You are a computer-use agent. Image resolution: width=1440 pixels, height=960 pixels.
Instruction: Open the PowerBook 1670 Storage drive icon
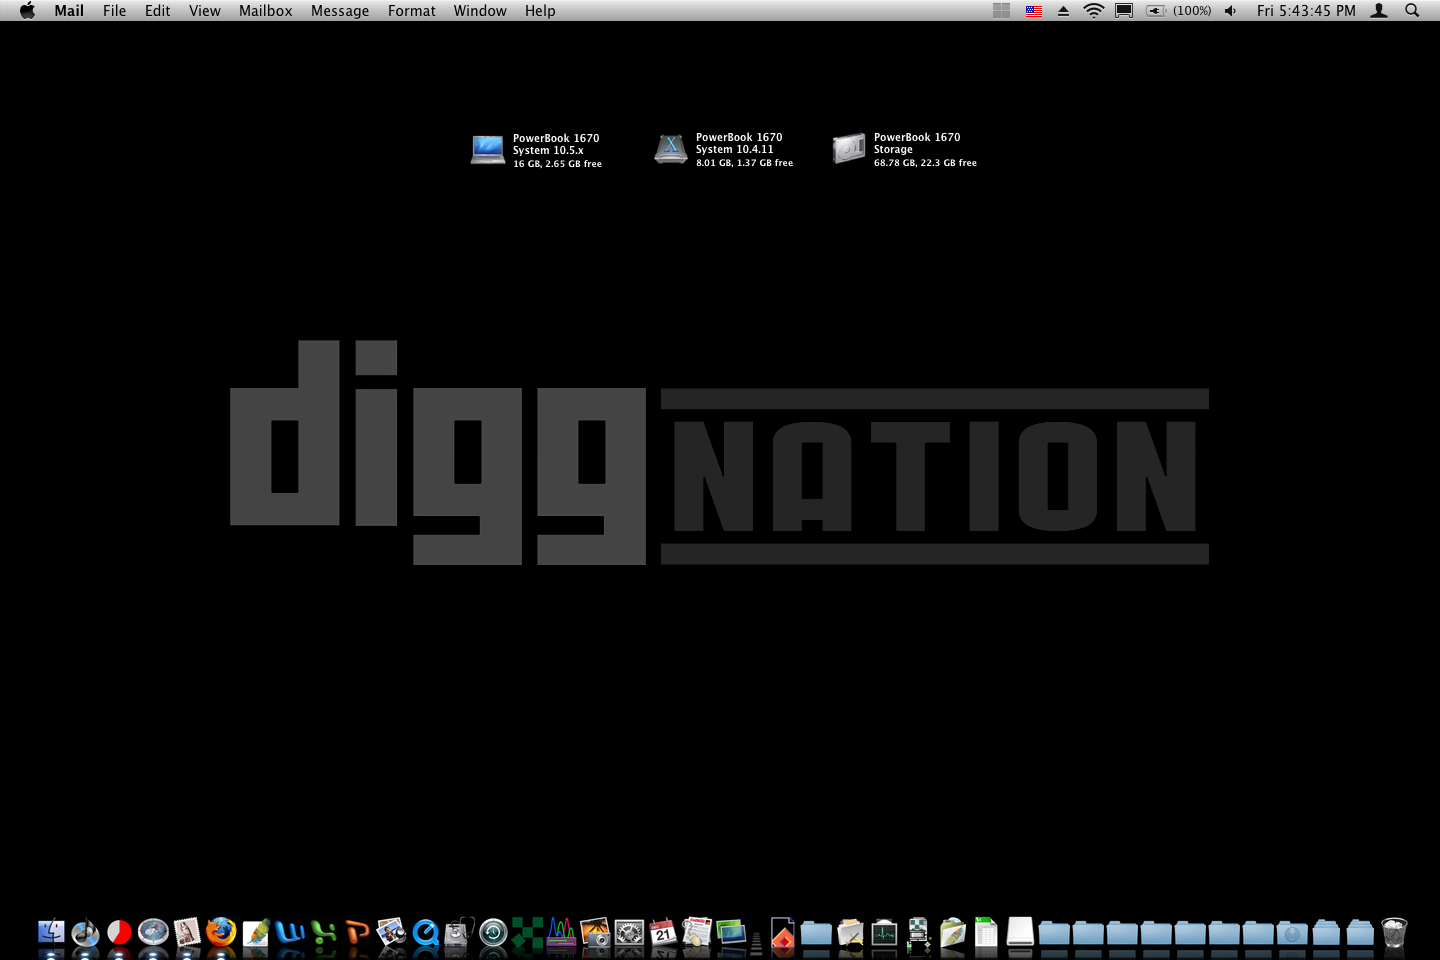849,148
